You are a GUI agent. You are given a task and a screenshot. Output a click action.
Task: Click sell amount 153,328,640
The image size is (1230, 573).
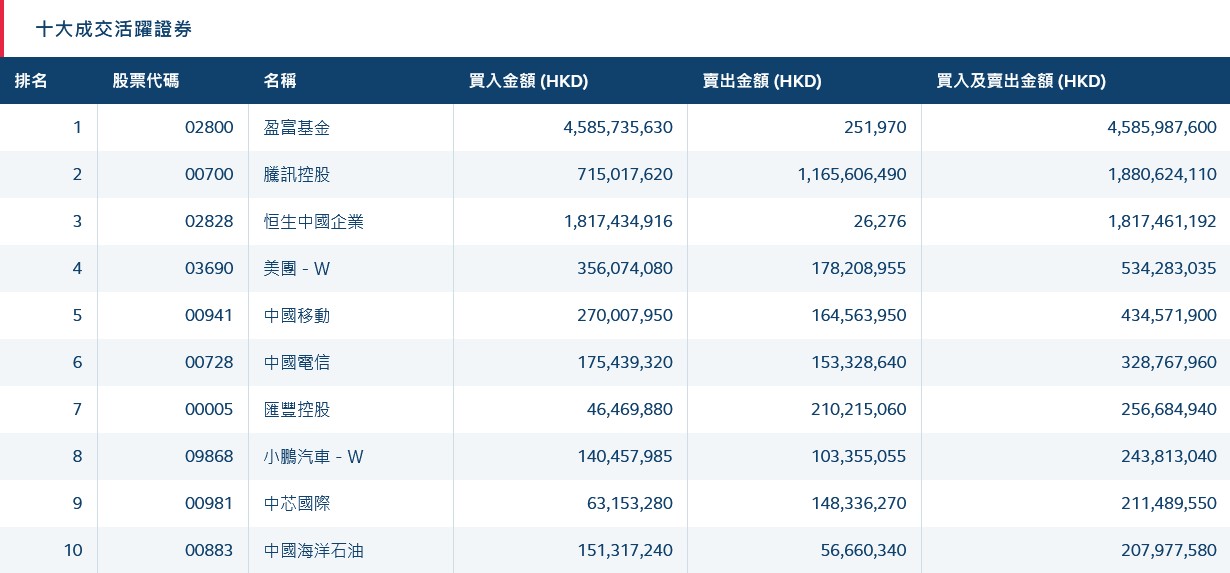pos(859,362)
